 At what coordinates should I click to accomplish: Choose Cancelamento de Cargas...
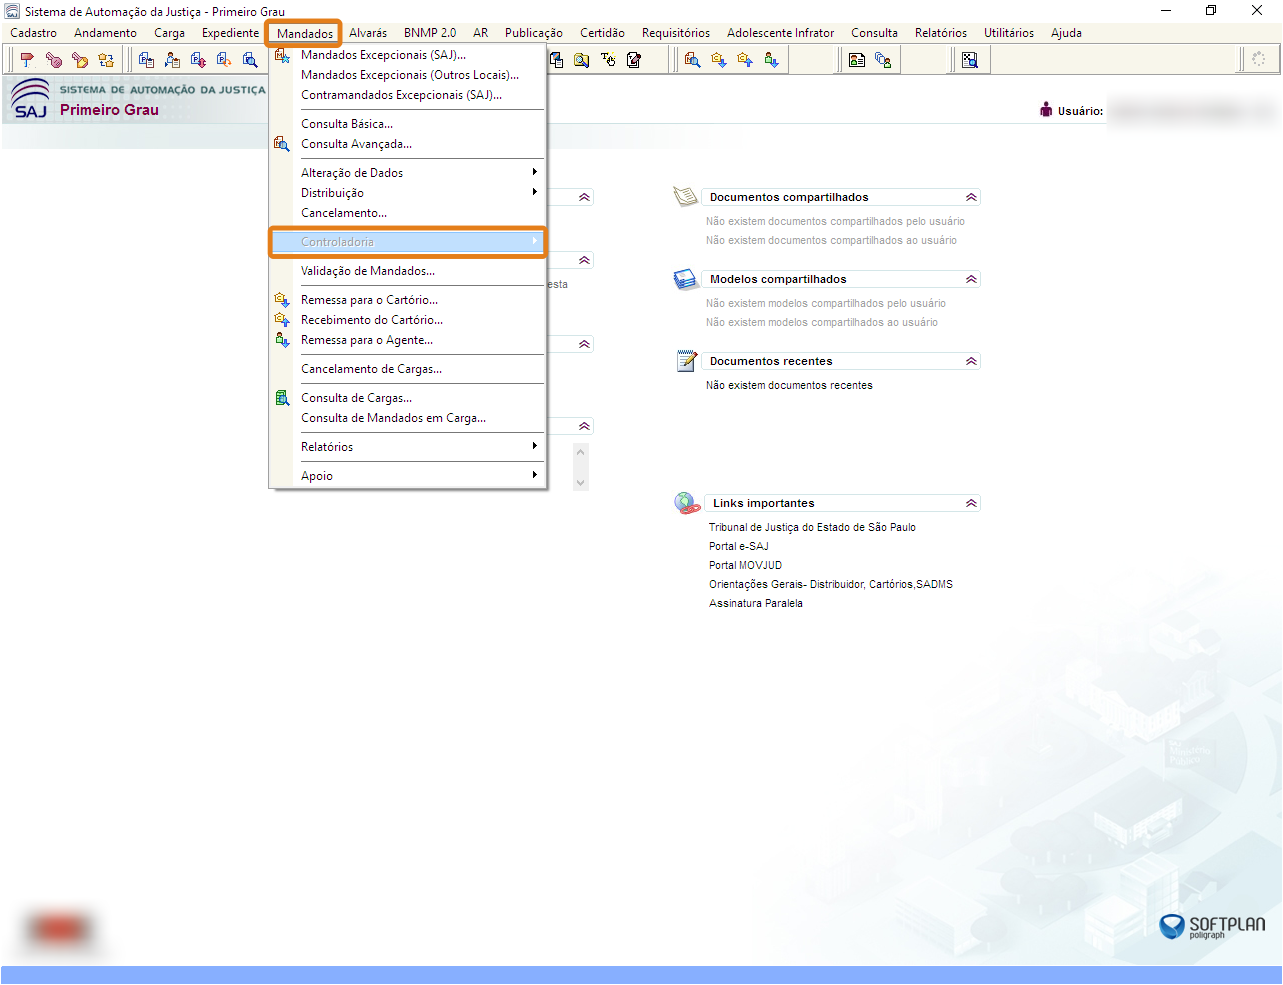(408, 369)
